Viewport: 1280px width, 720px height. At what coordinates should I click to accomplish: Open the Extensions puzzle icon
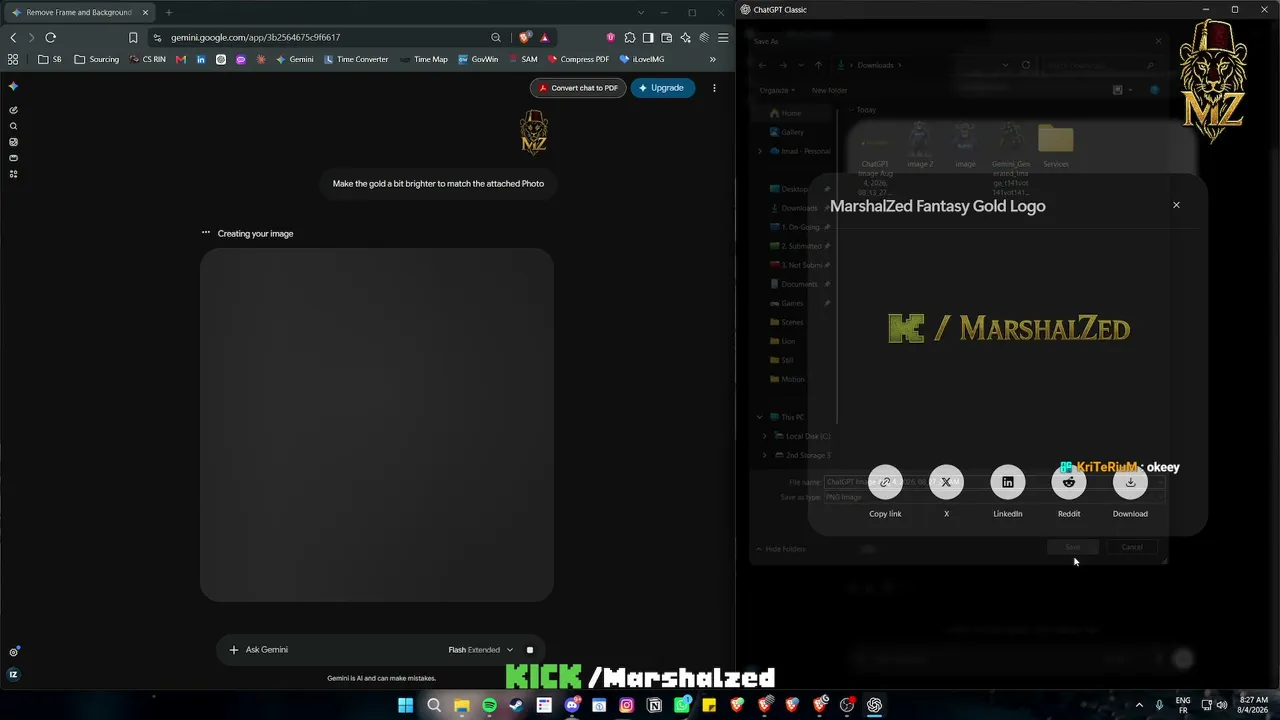click(x=629, y=37)
